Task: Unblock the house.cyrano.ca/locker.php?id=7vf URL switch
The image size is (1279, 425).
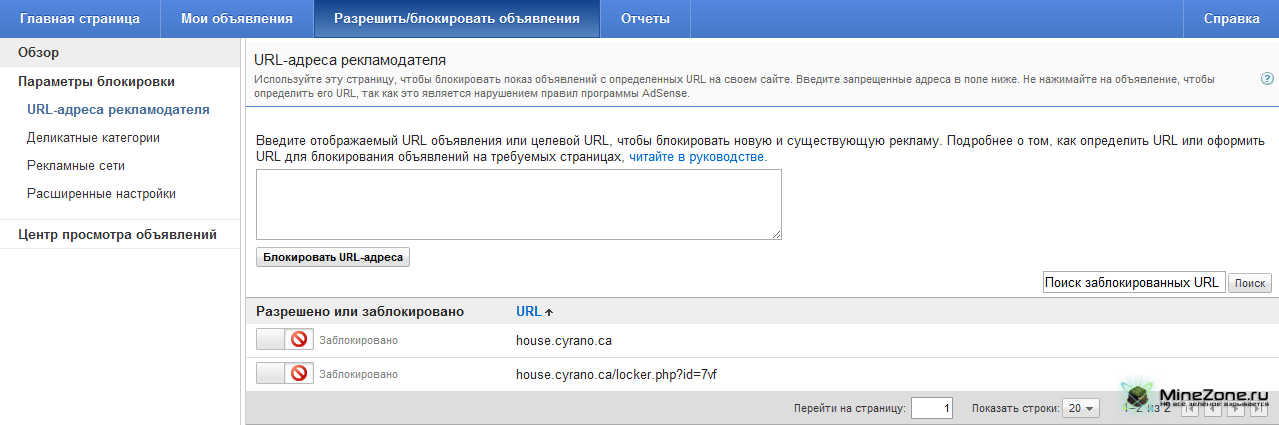Action: (x=285, y=374)
